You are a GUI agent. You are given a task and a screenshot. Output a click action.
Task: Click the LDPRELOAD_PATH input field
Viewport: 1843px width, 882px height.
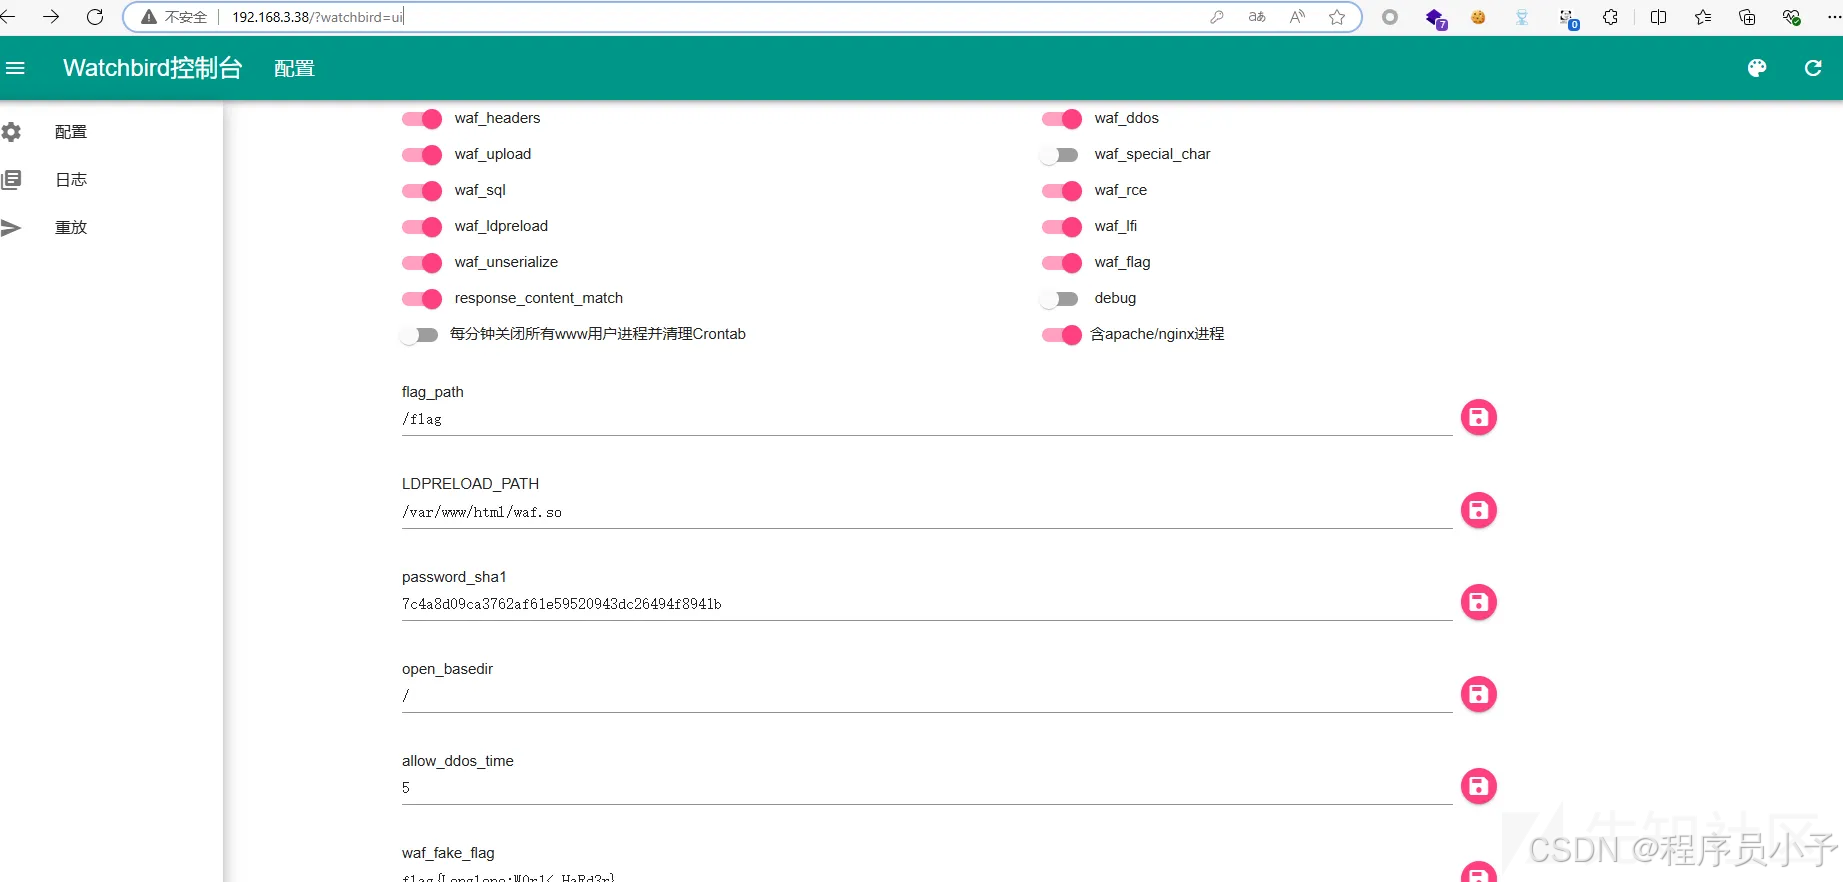(x=926, y=513)
